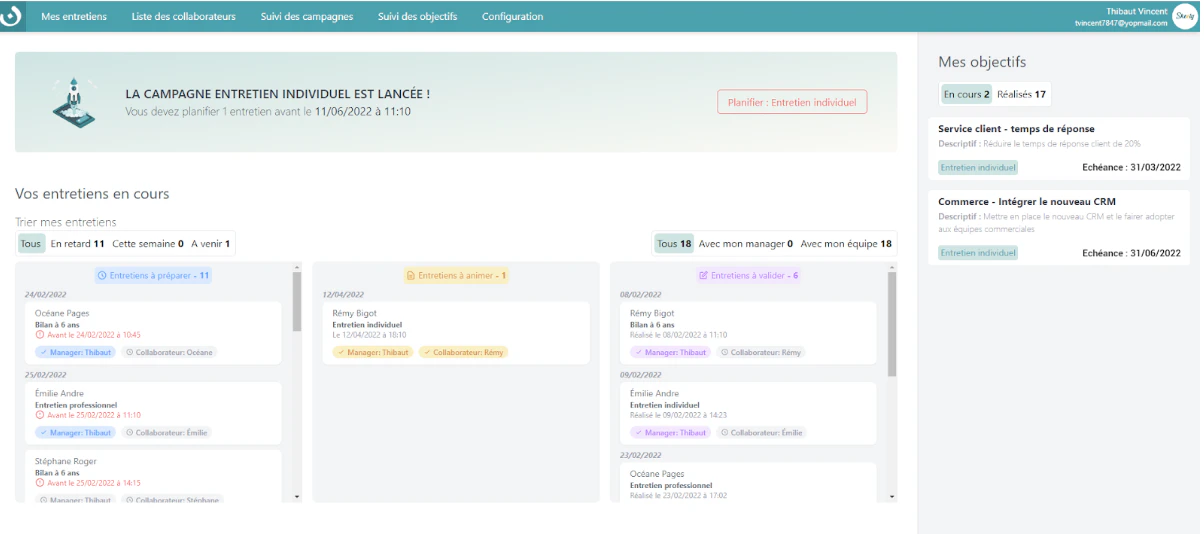1204x534 pixels.
Task: Click Planifier : Entretien individuel button
Action: 792,102
